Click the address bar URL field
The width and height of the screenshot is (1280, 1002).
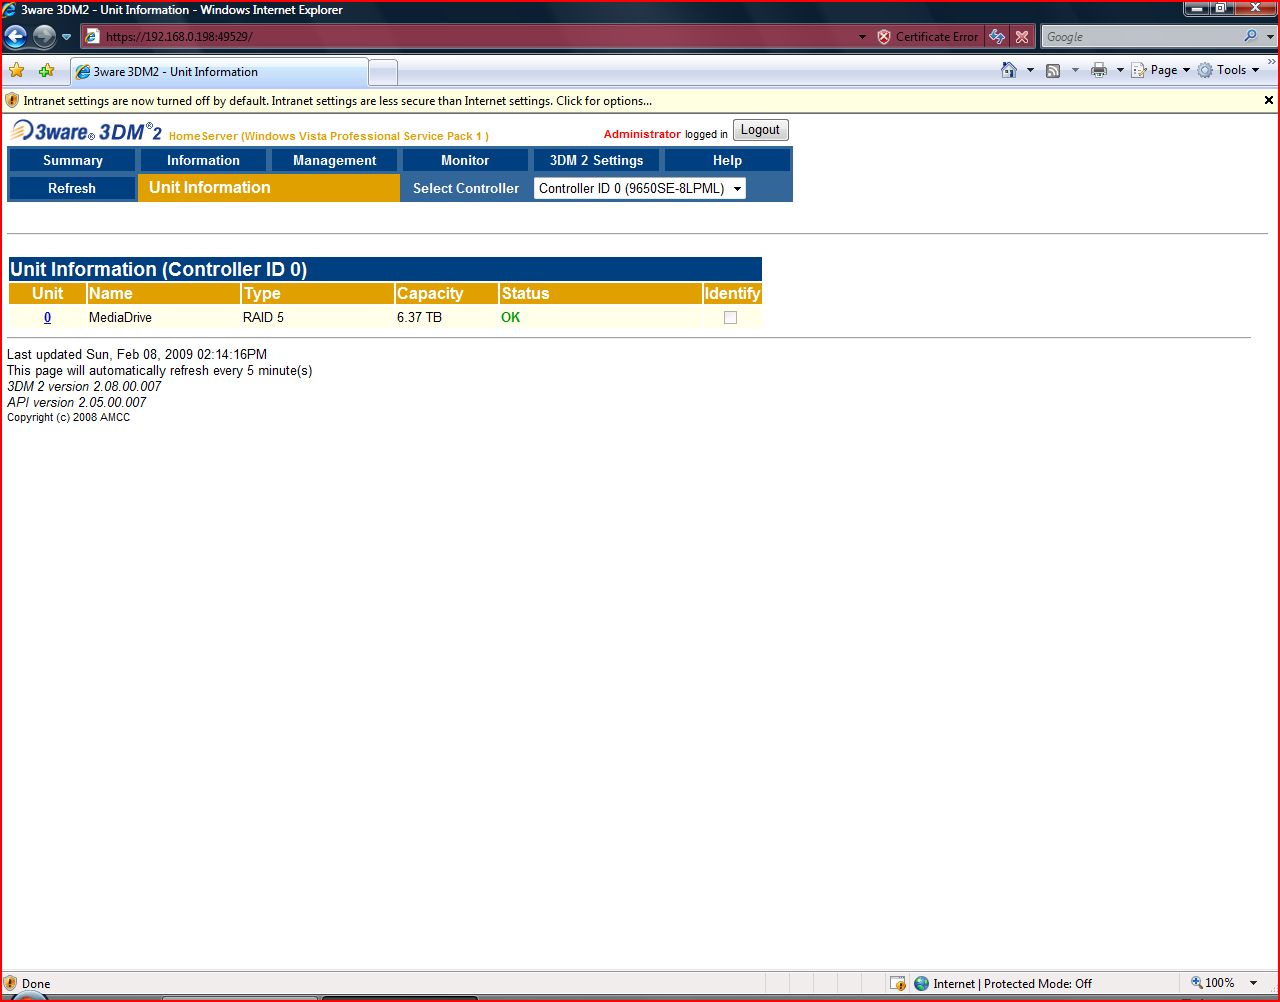(468, 37)
